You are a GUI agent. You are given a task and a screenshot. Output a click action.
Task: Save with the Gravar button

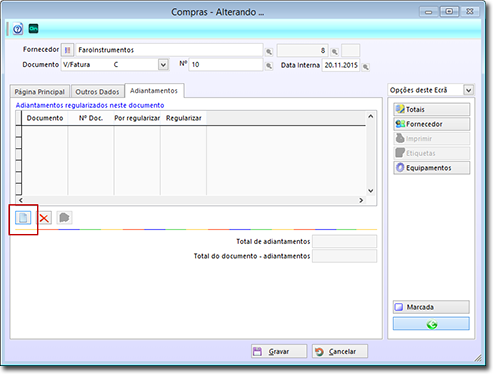coord(279,351)
